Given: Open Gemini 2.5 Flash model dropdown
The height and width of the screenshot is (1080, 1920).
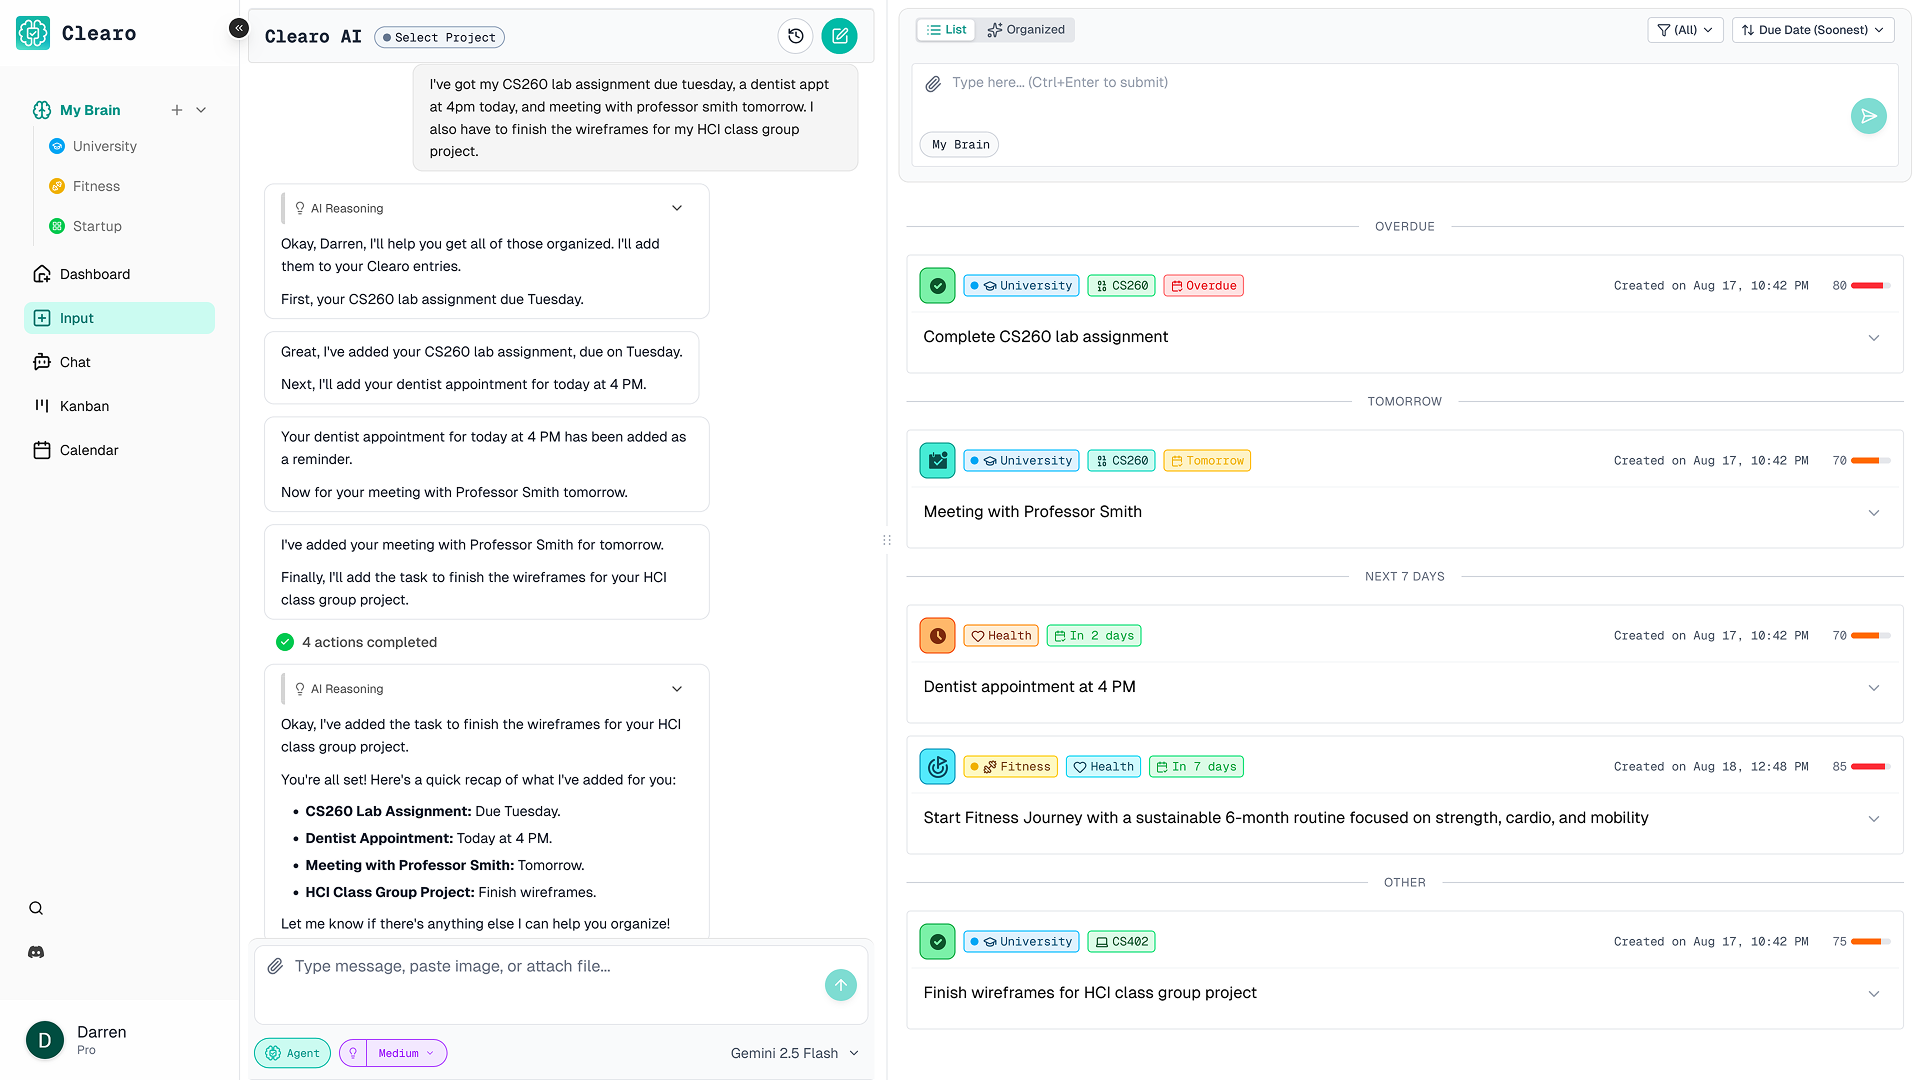Looking at the screenshot, I should coord(795,1053).
